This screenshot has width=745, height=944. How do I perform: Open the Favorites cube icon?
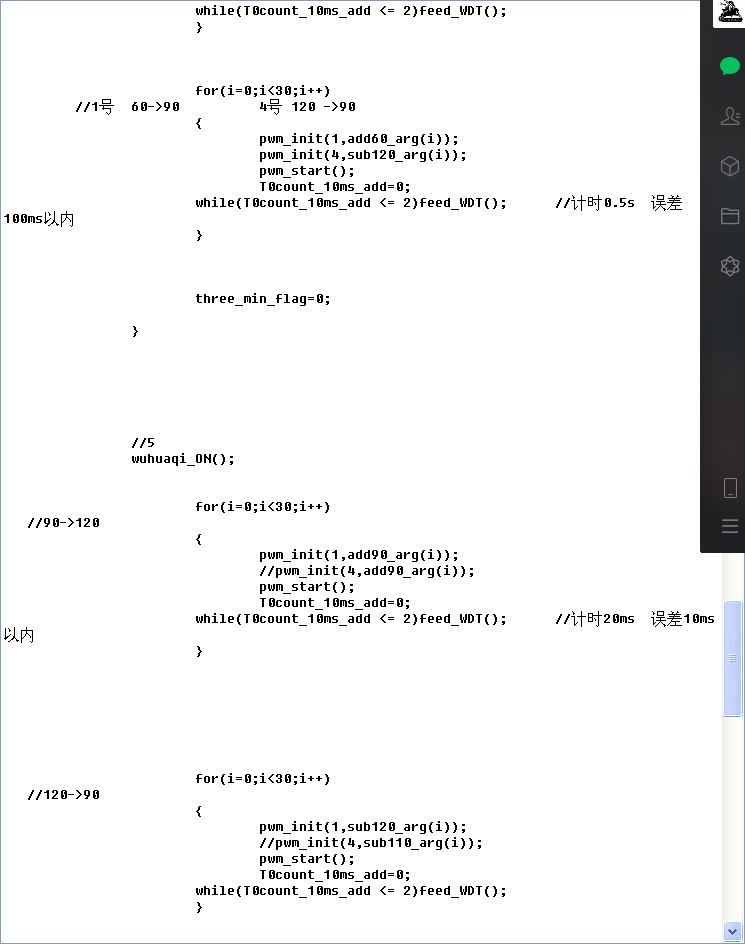(730, 166)
